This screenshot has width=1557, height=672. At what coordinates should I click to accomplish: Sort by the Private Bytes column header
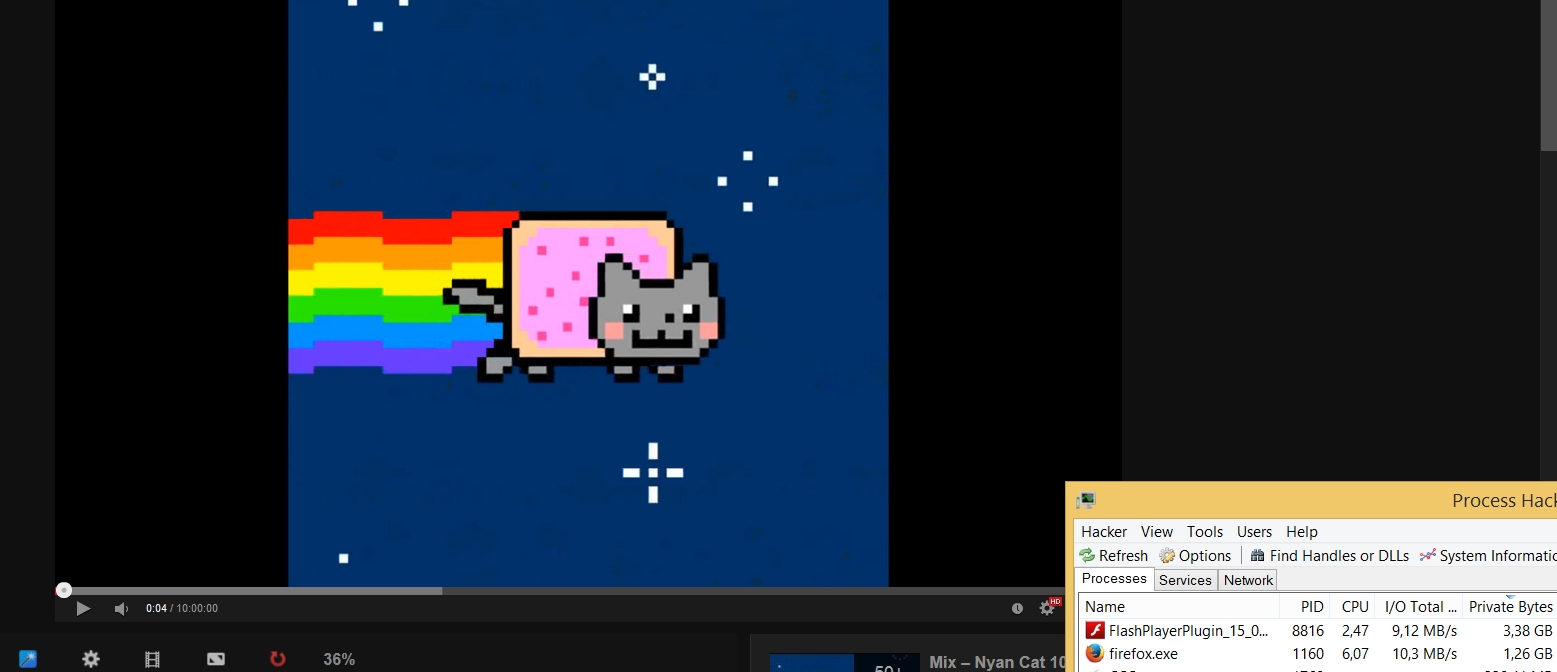(x=1510, y=606)
